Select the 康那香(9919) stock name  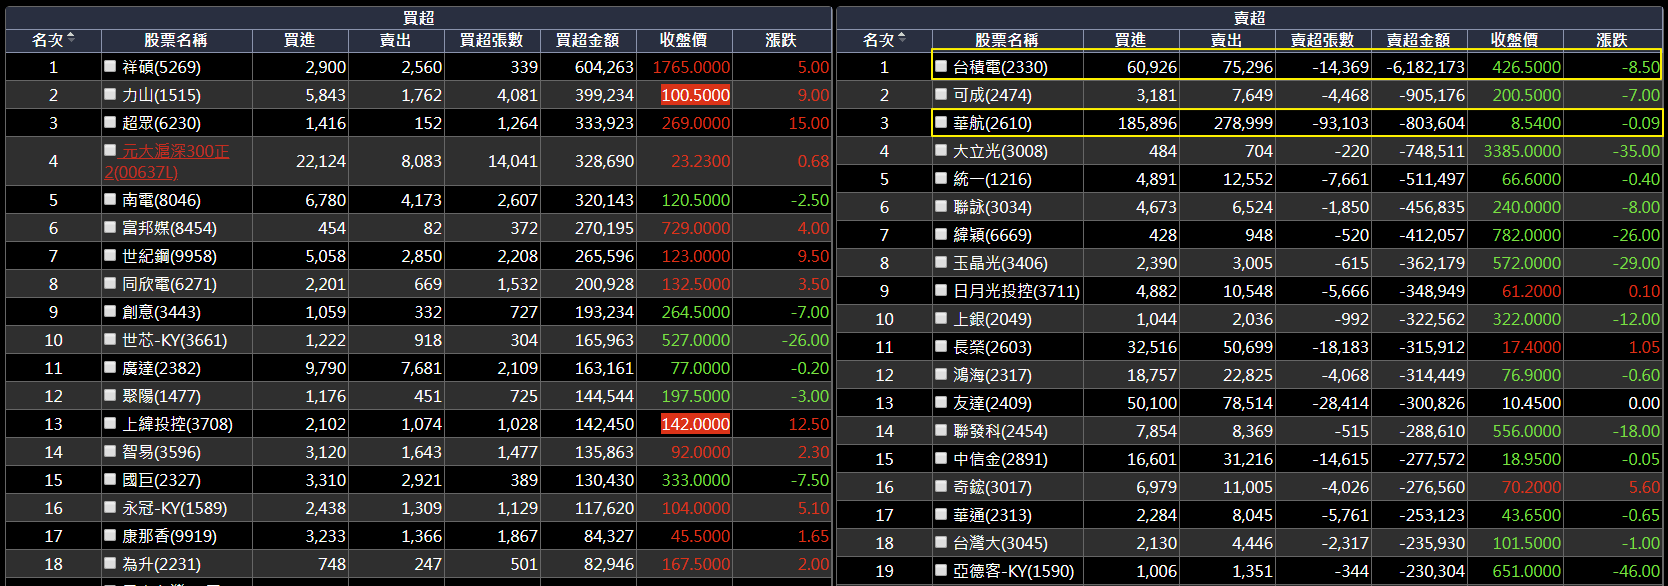pos(169,536)
